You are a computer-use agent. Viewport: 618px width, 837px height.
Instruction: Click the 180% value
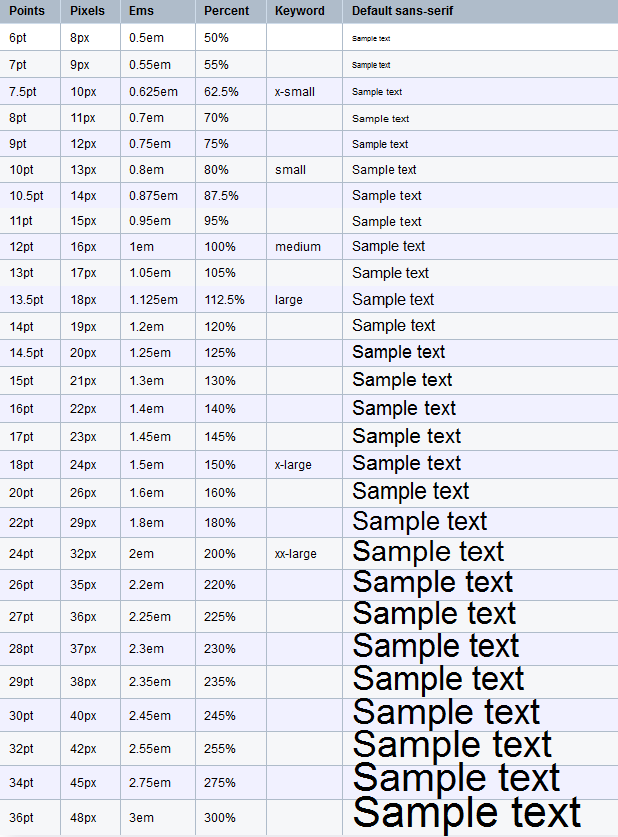point(220,523)
